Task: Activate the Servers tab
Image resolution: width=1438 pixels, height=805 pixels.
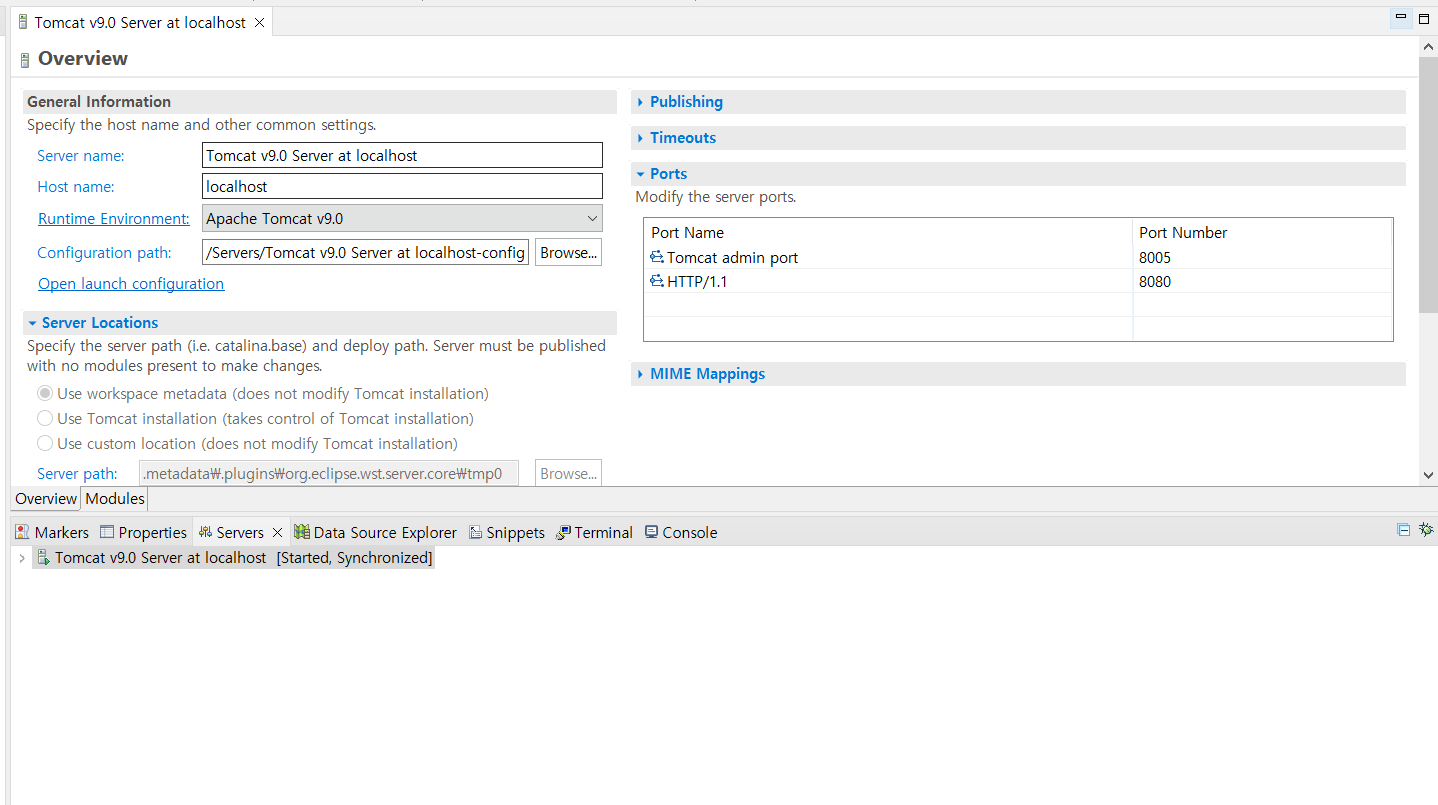Action: (231, 532)
